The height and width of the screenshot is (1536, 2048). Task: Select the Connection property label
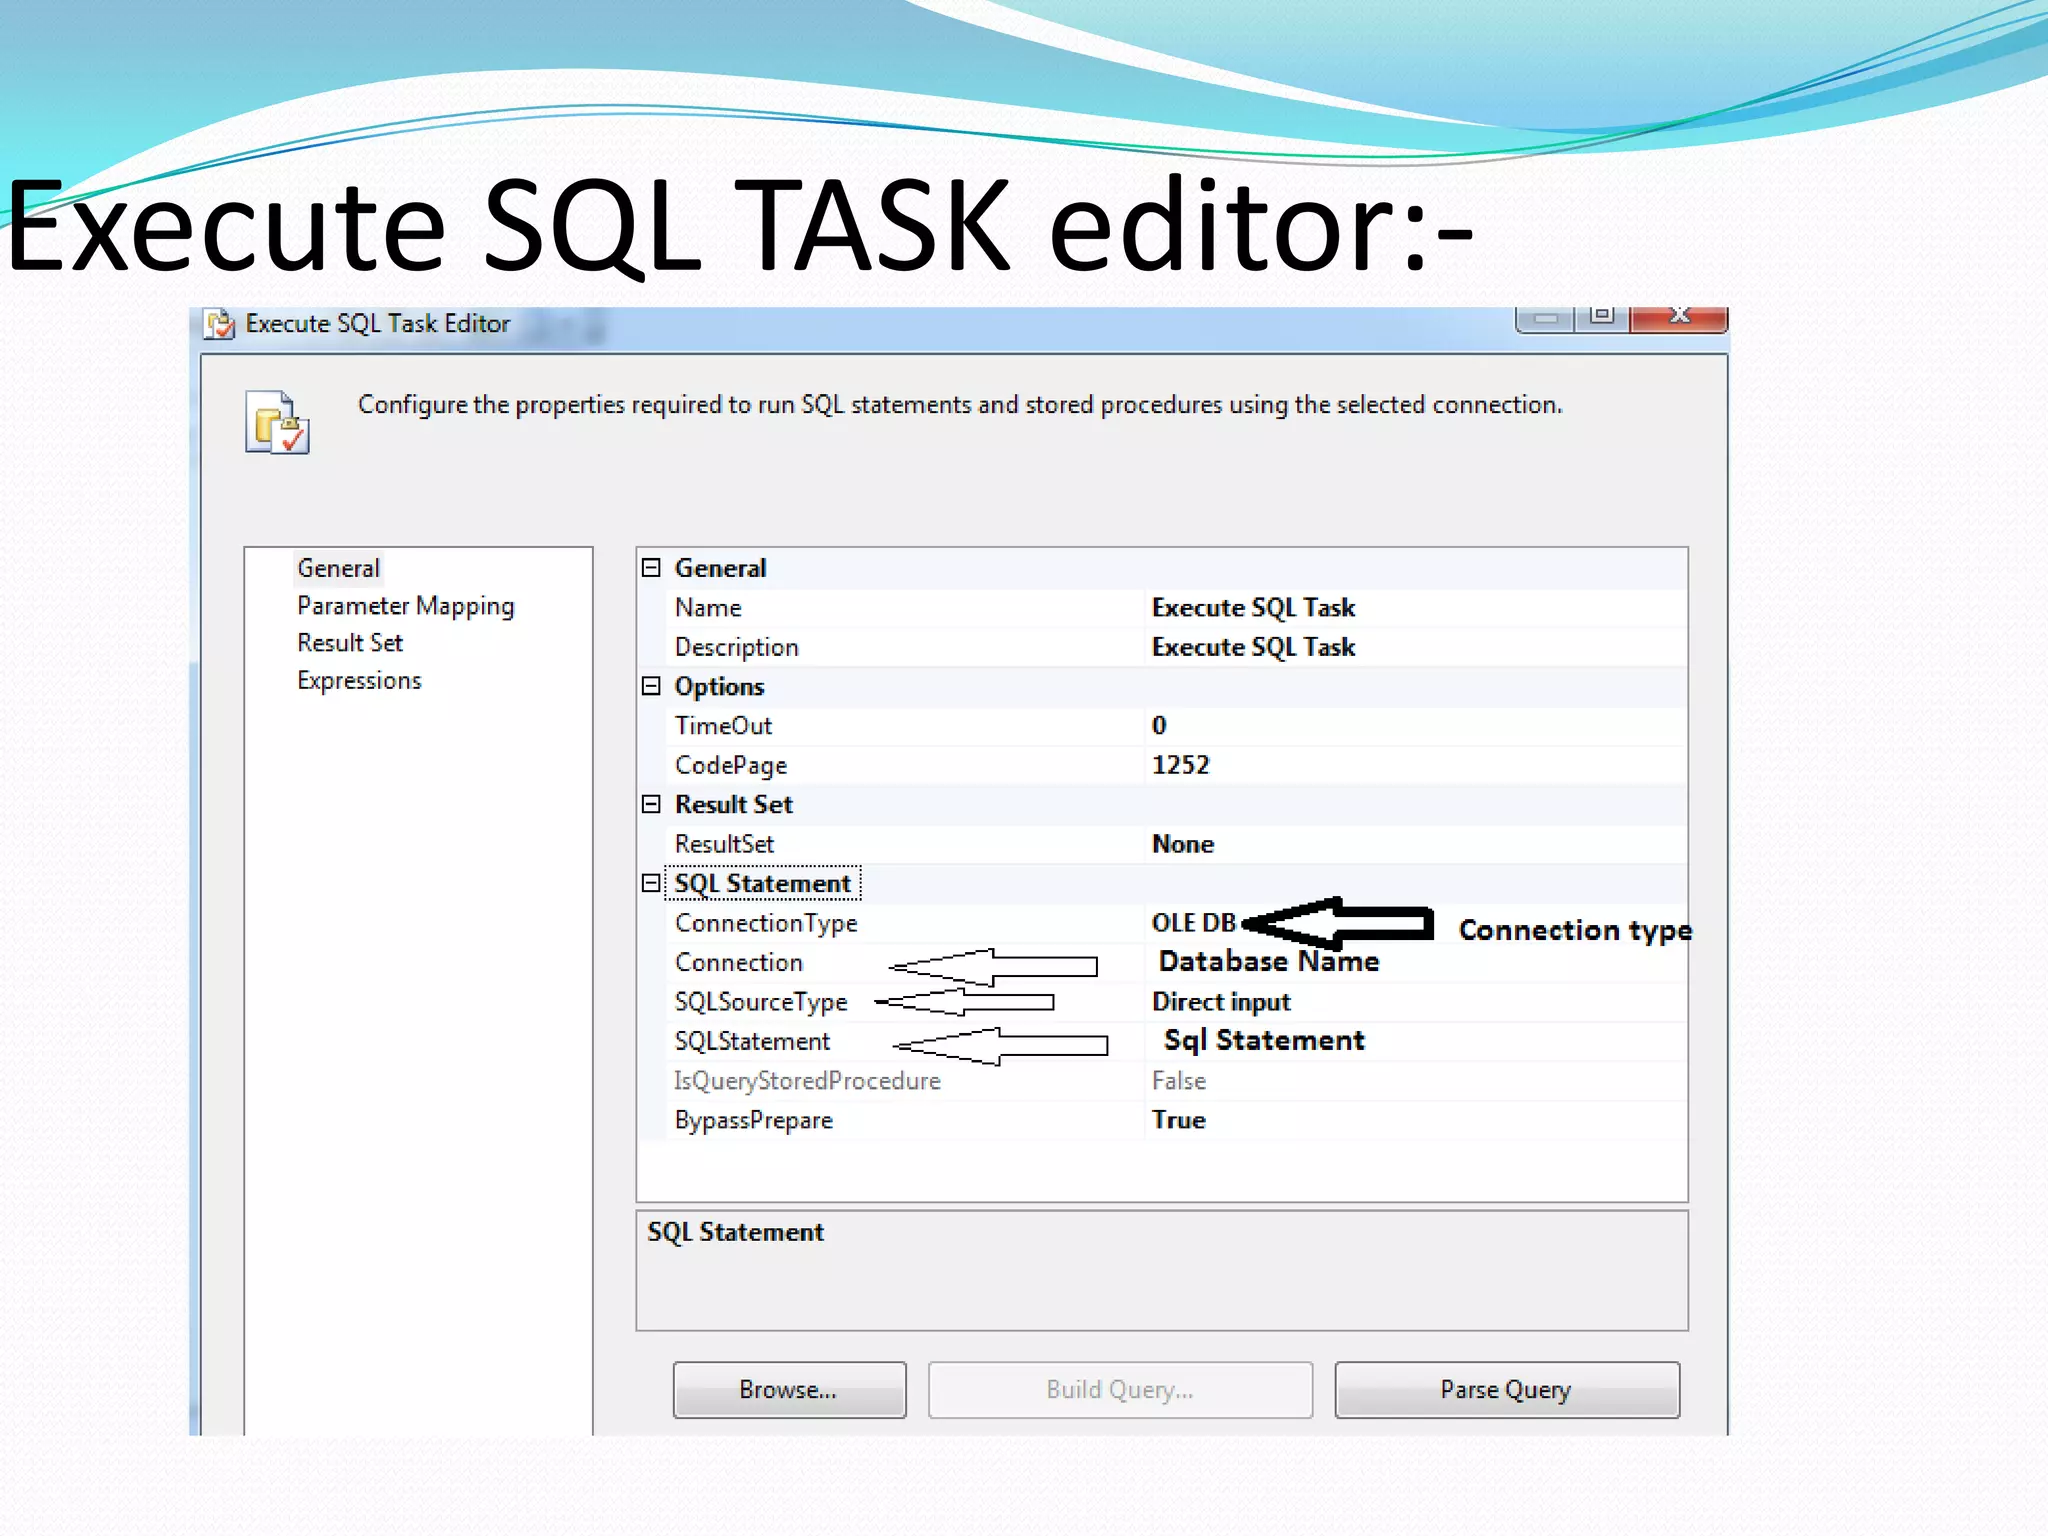coord(739,962)
